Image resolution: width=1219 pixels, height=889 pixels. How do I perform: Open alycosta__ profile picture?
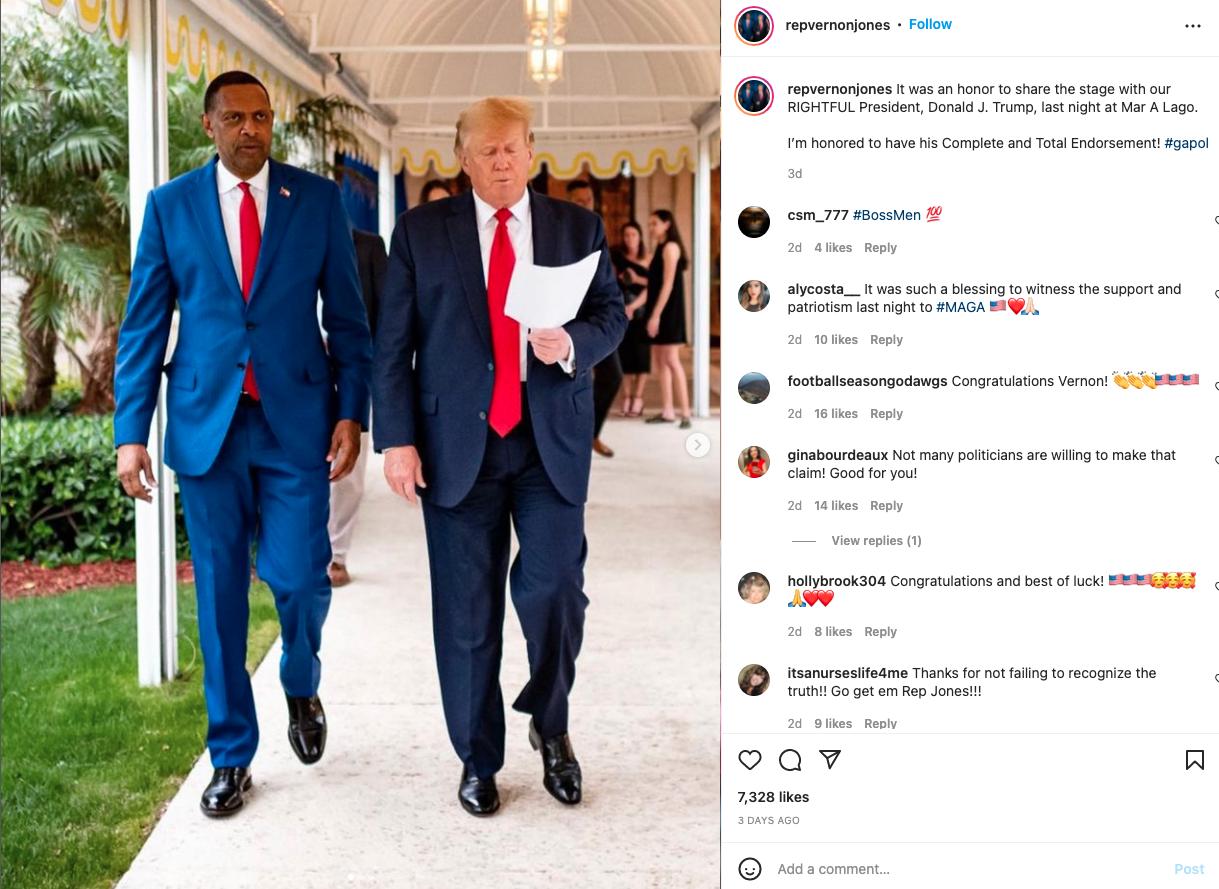754,296
